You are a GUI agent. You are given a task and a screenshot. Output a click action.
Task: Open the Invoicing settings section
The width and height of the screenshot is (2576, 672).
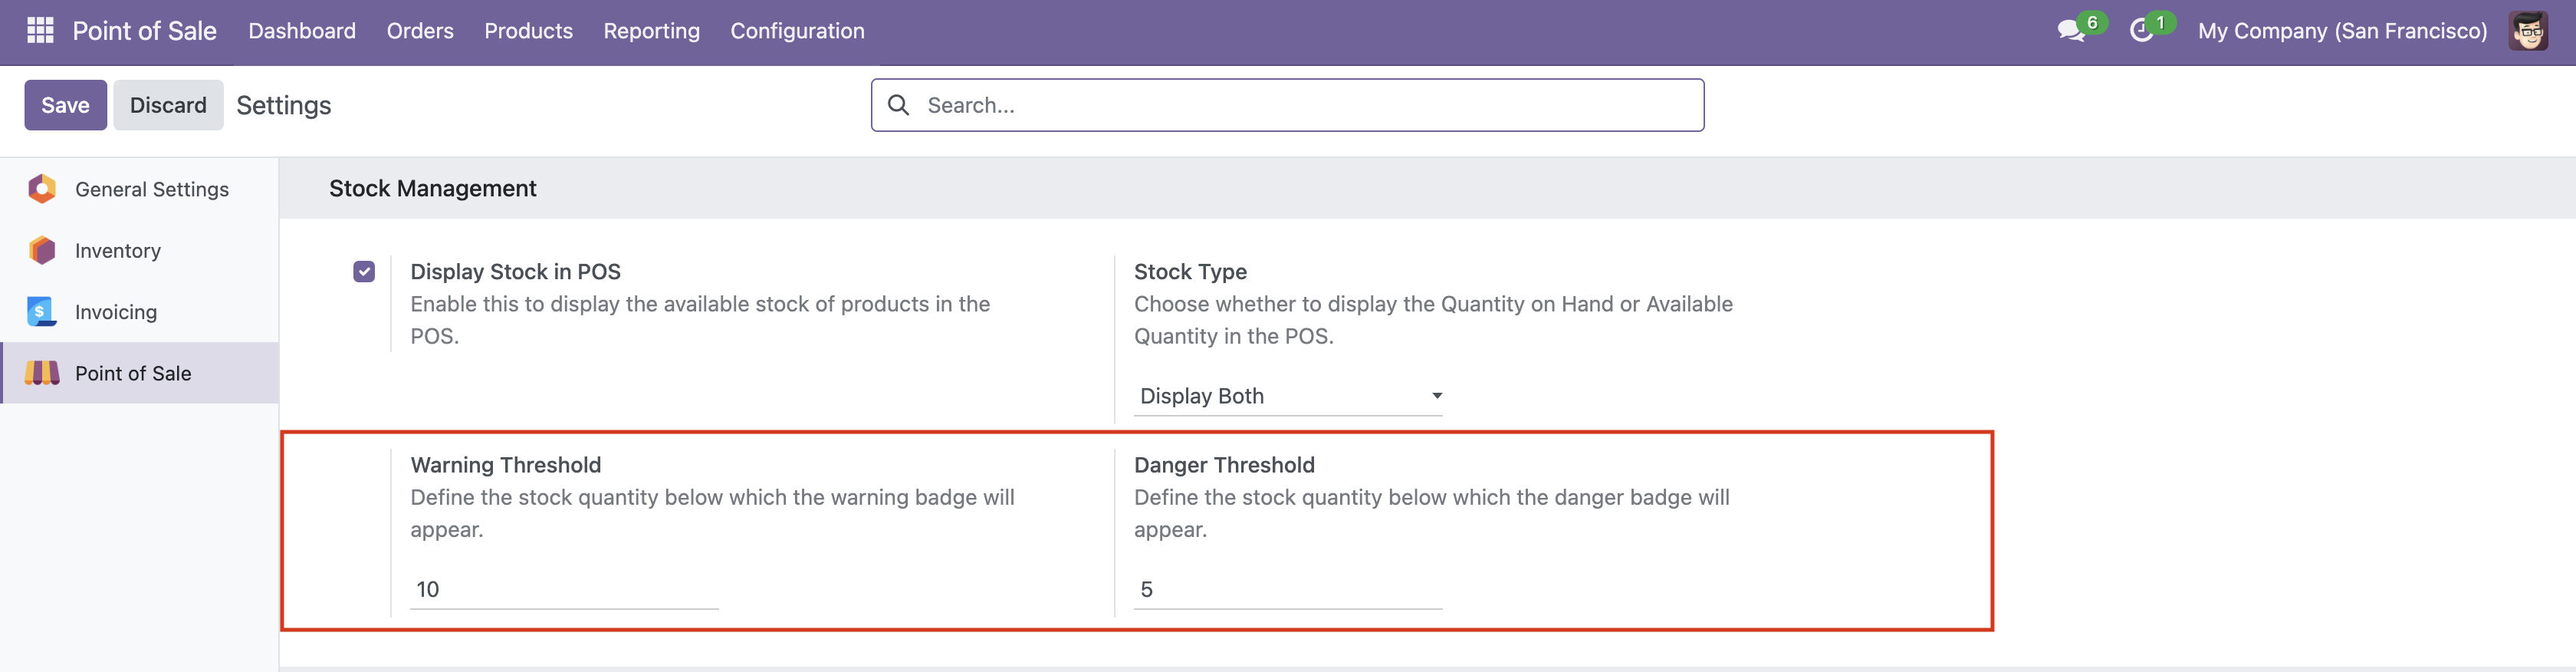[x=115, y=312]
